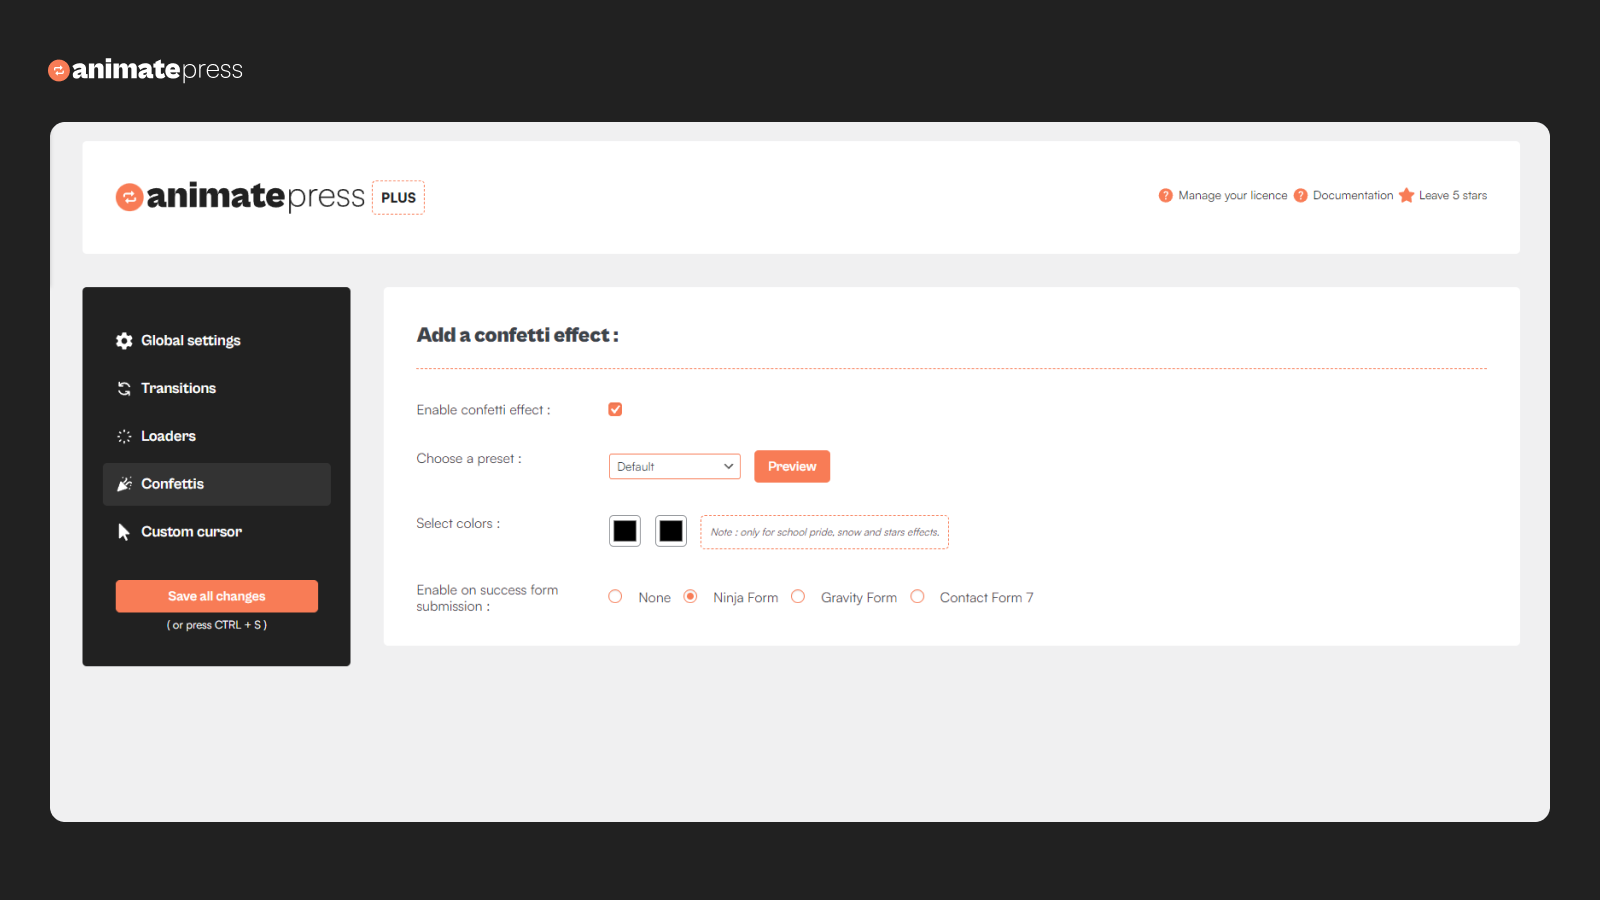The height and width of the screenshot is (900, 1600).
Task: Click the Loaders spinner icon
Action: point(124,436)
